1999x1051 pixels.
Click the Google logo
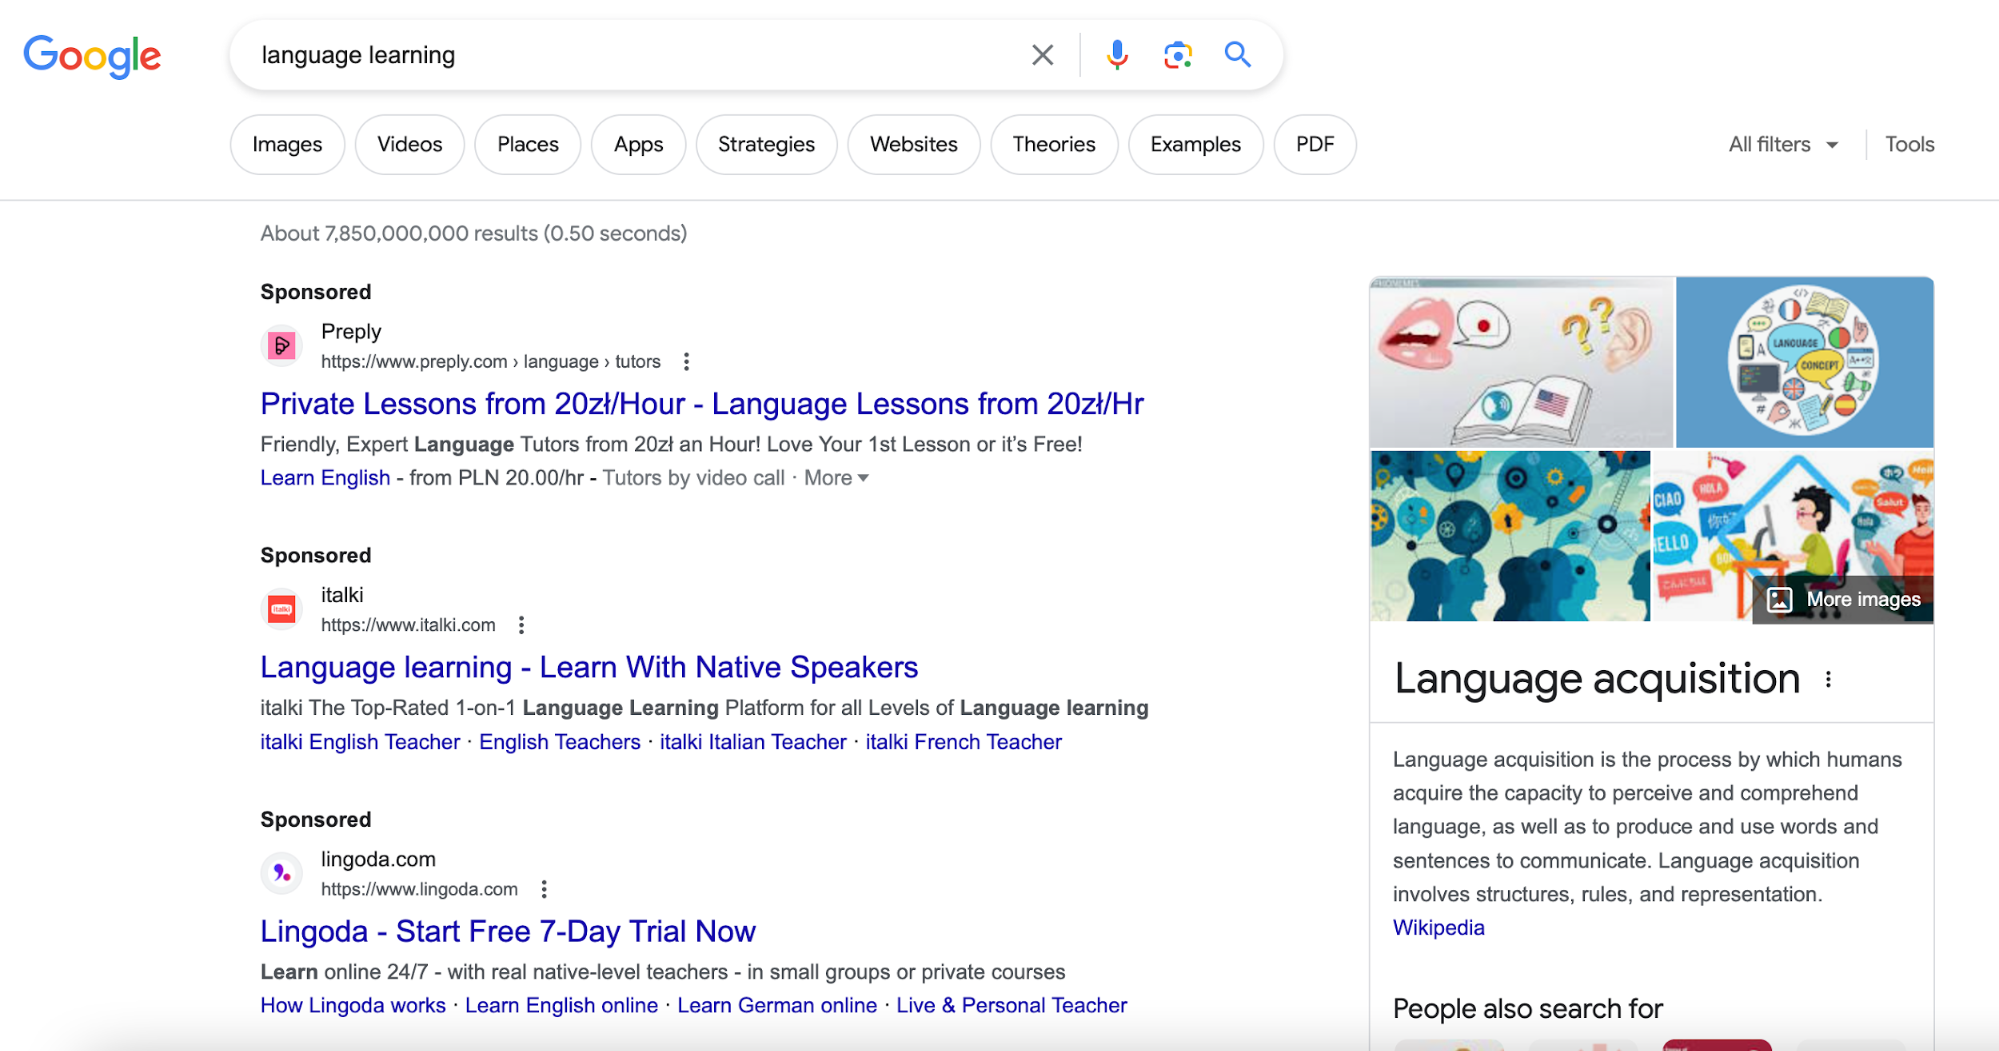[x=92, y=56]
